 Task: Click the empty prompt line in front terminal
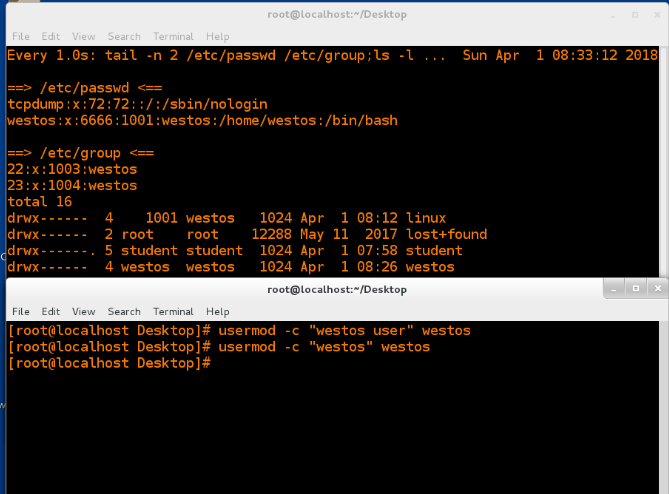pyautogui.click(x=109, y=363)
